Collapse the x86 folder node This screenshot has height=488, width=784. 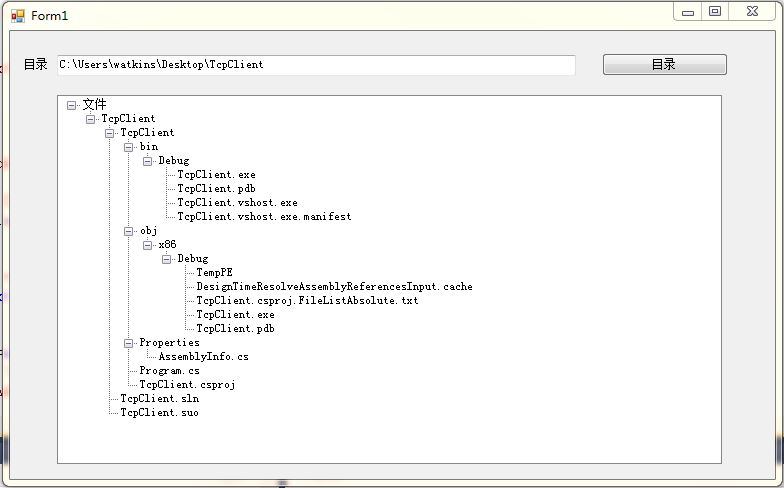(x=148, y=245)
